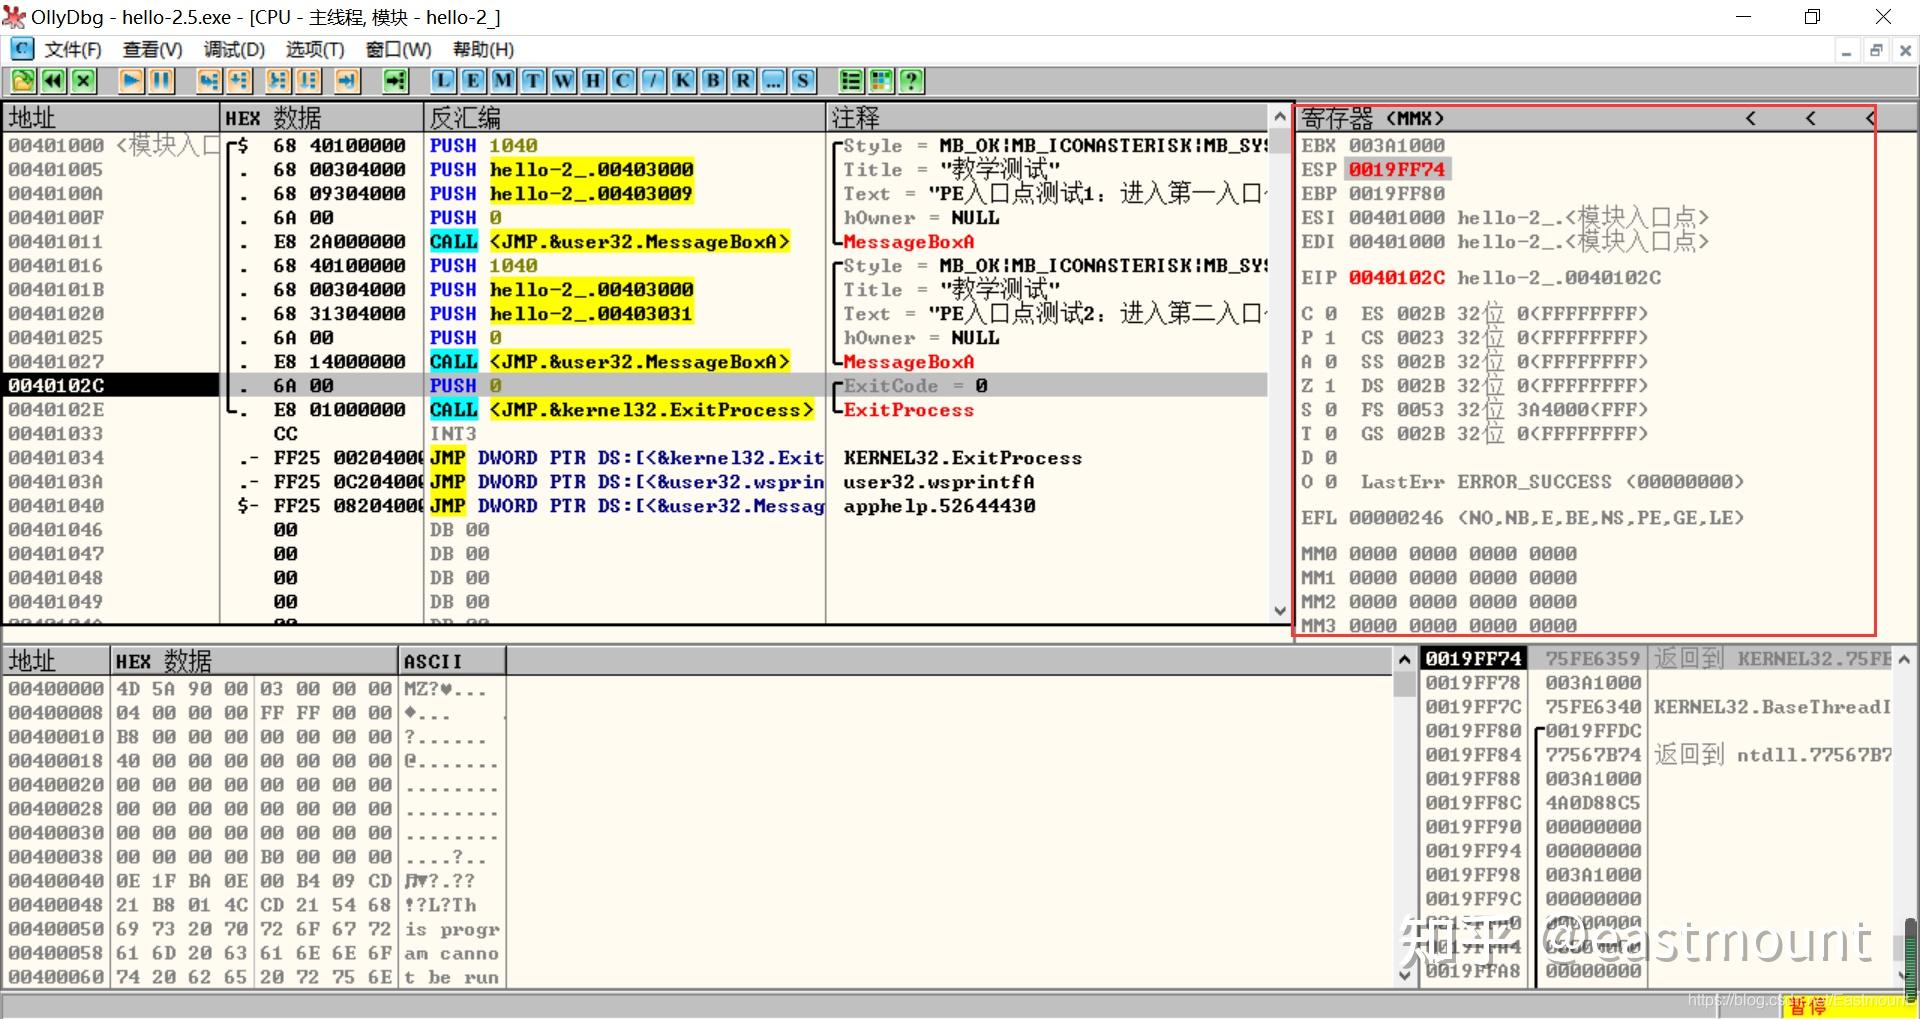Click the Step over toolbar icon
1920x1019 pixels.
(x=239, y=81)
